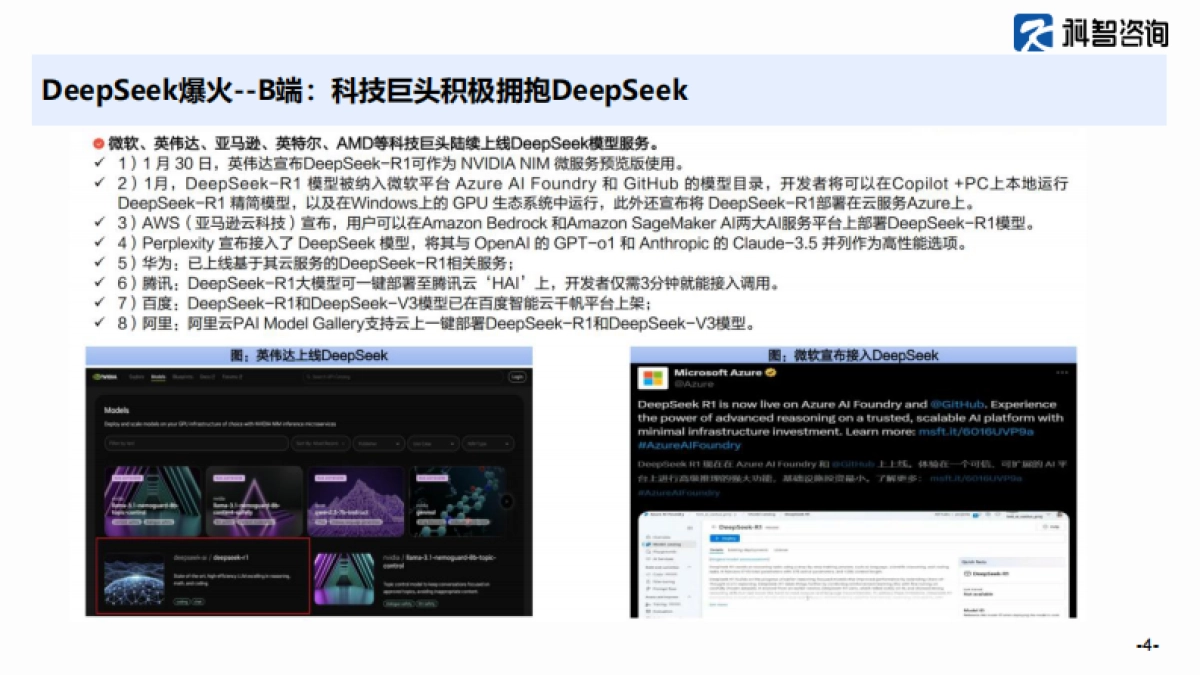Collapse the Azure AI Foundry sidebar
The height and width of the screenshot is (675, 1200).
coord(689,527)
